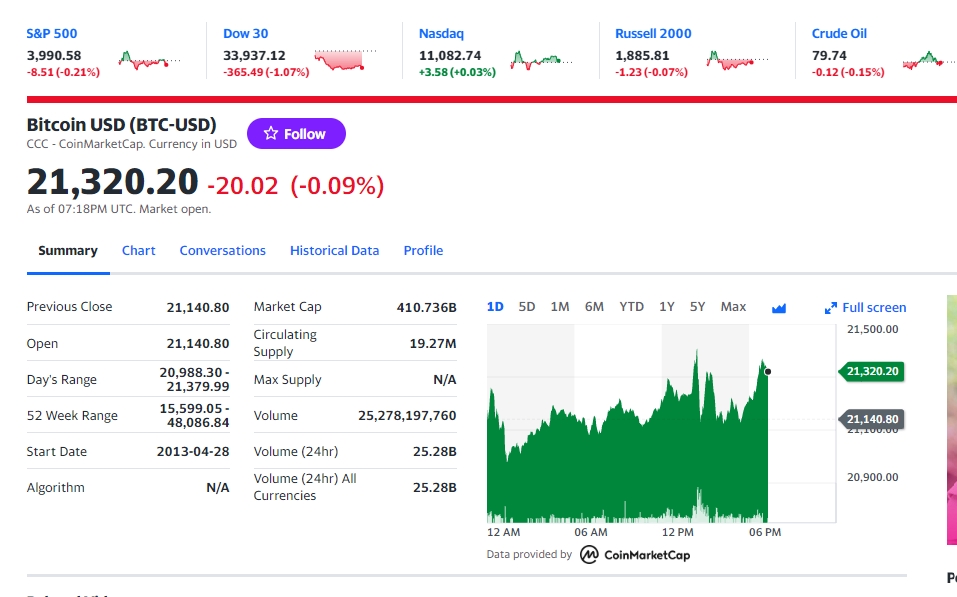Open the Crude Oil quote link
Screen dimensions: 957x597
point(839,34)
